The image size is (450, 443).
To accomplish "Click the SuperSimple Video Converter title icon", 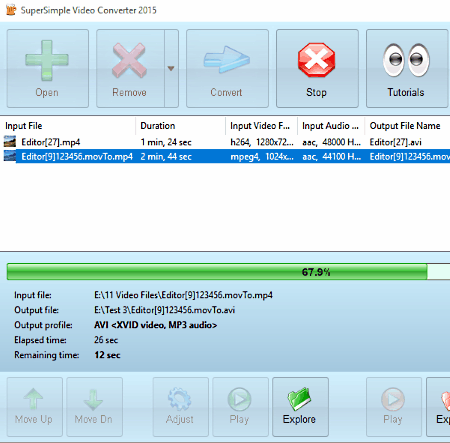I will (x=11, y=10).
